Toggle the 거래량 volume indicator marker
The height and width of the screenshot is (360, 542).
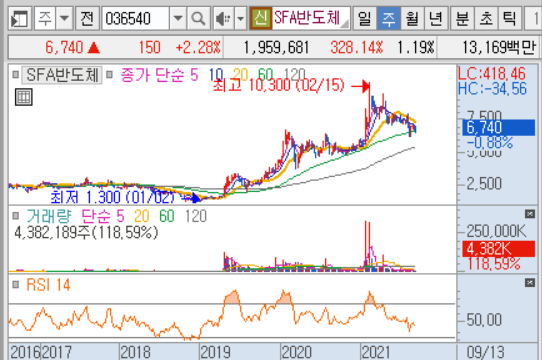pyautogui.click(x=15, y=216)
